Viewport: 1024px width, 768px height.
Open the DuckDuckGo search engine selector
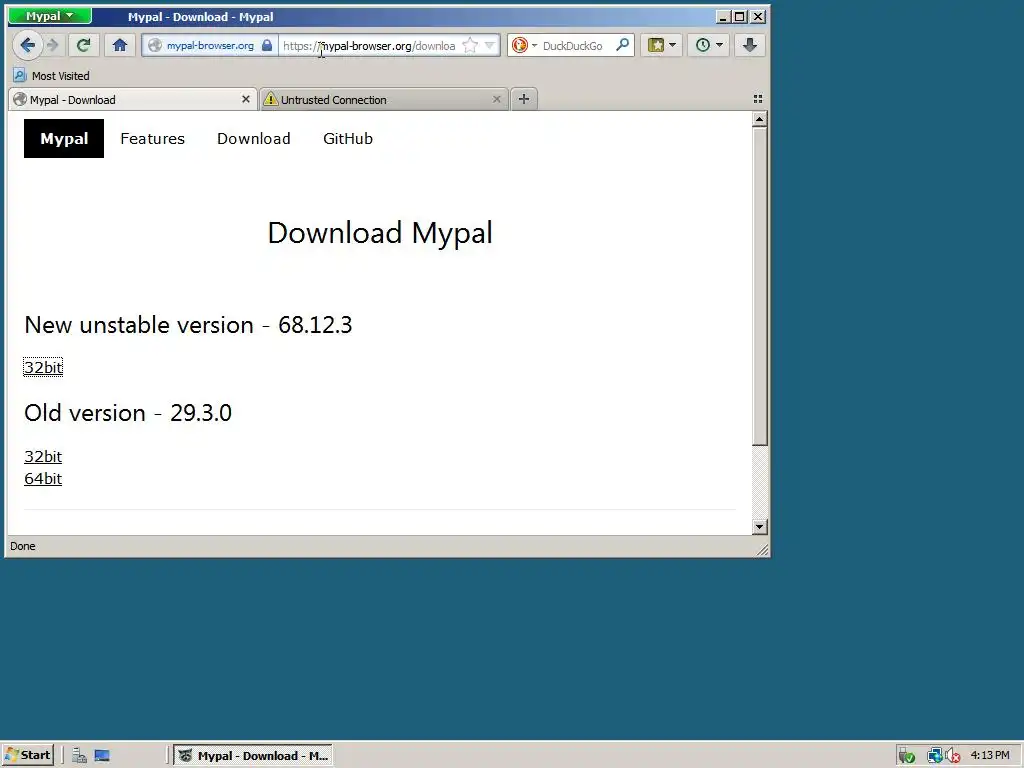pyautogui.click(x=524, y=46)
